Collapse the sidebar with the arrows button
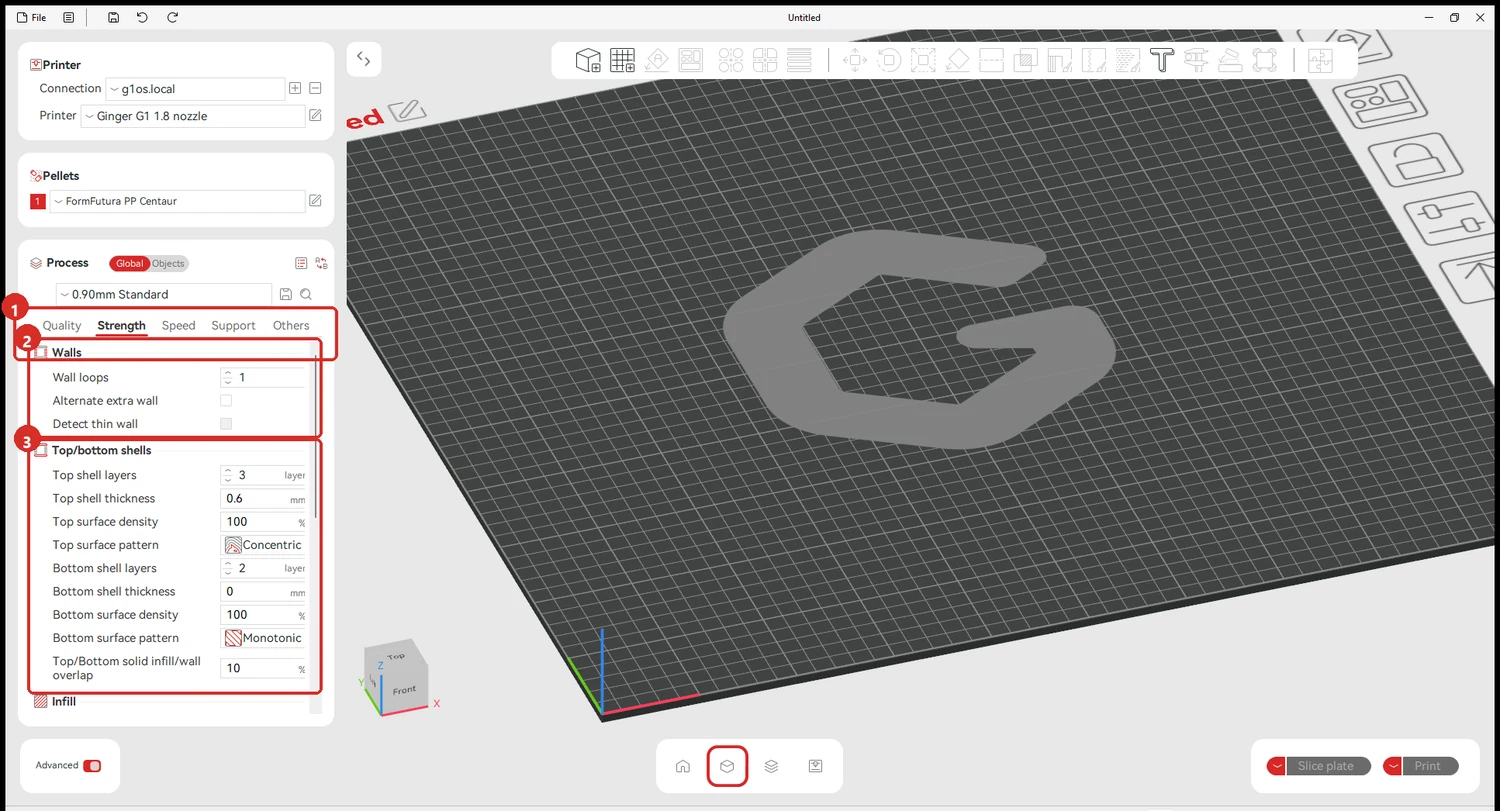The image size is (1500, 811). (x=363, y=60)
